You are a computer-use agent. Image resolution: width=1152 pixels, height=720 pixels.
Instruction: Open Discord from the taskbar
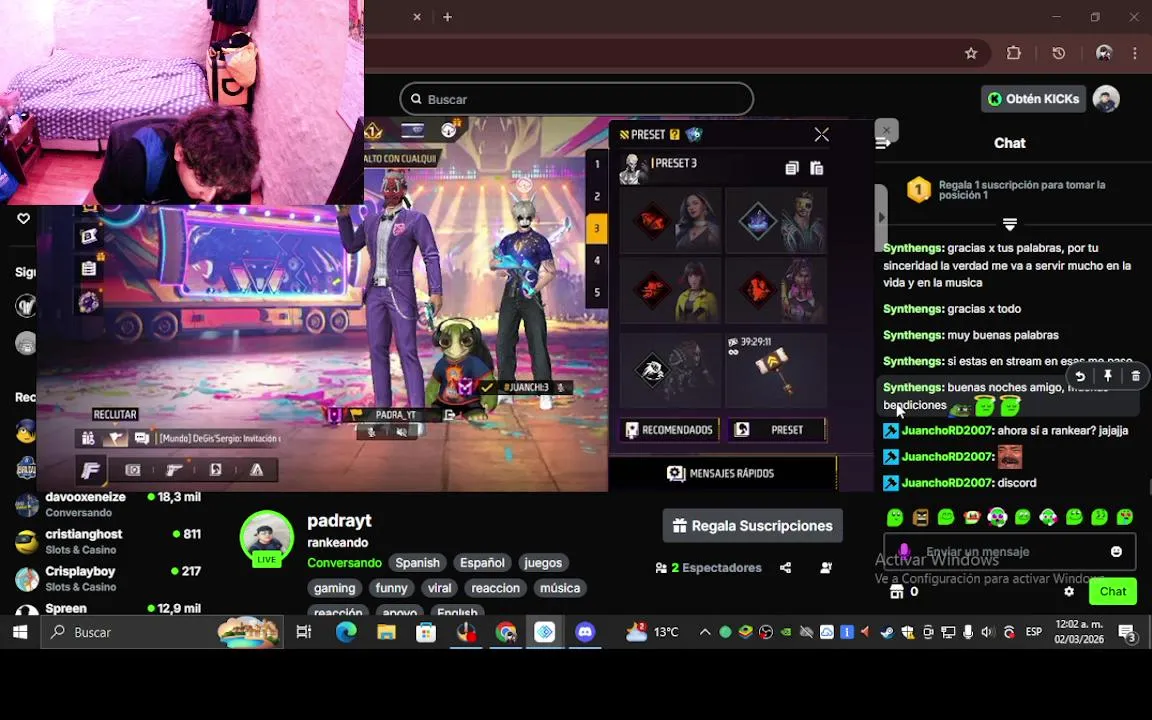[x=585, y=632]
